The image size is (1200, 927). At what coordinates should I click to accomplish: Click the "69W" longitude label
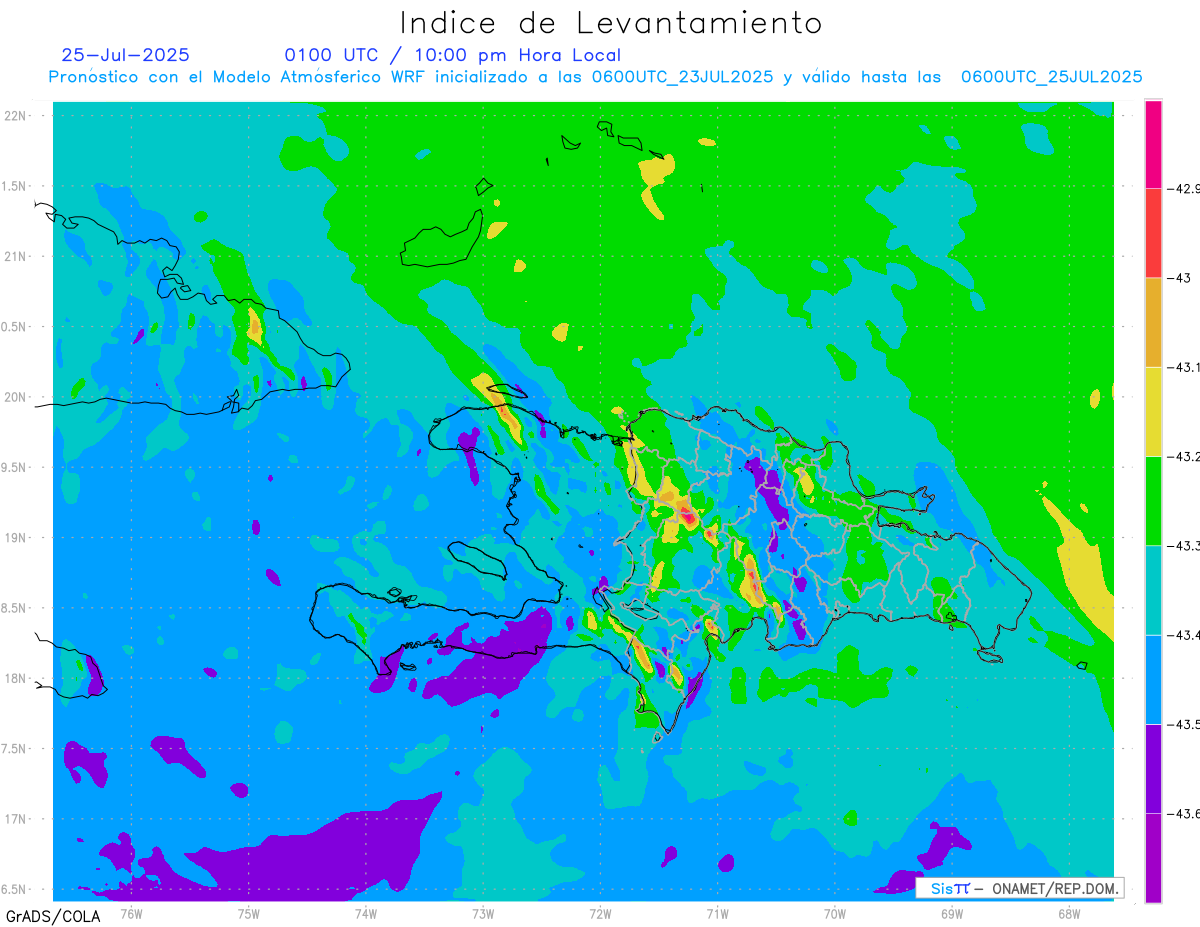coord(952,913)
